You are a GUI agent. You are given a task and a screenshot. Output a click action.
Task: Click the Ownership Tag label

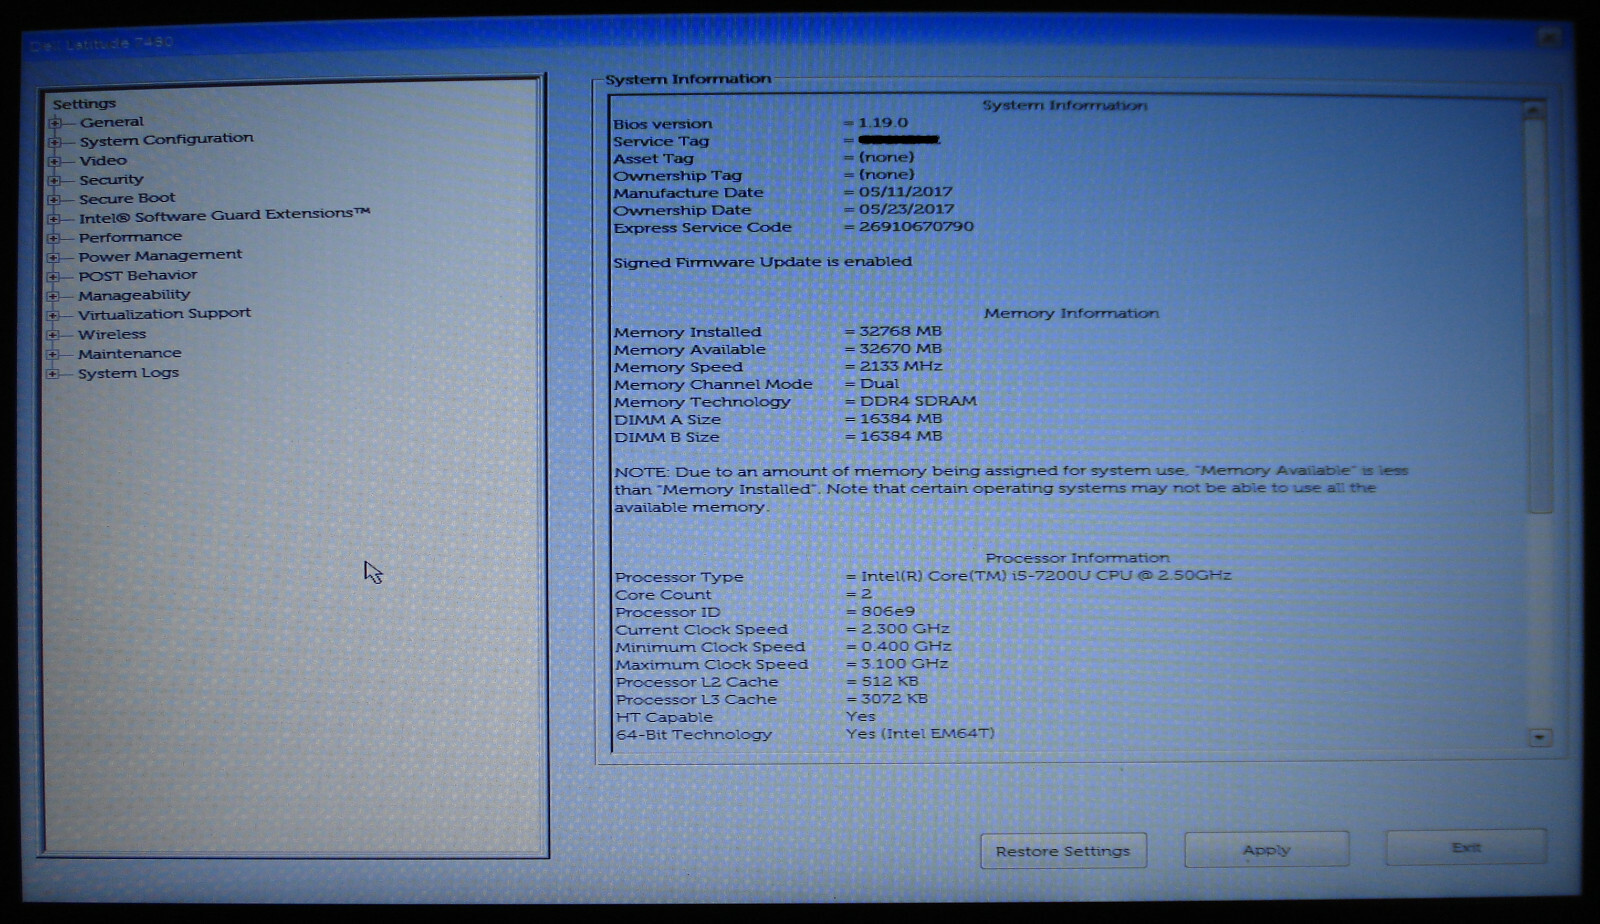click(x=677, y=176)
